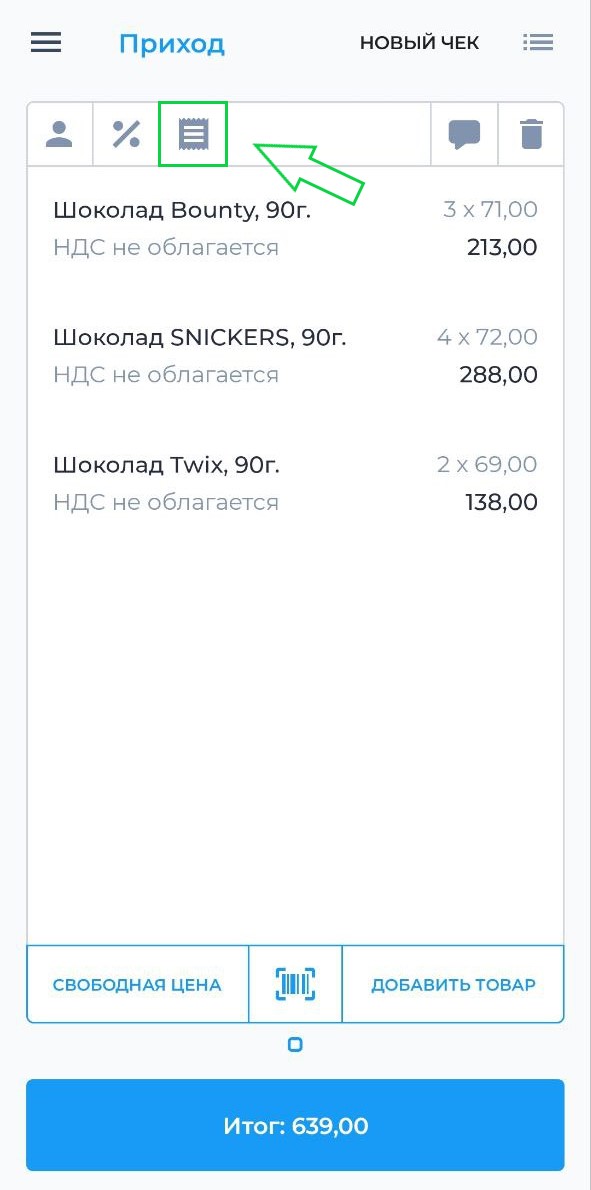Click Twix quantity 2 x 69,00

[x=487, y=464]
